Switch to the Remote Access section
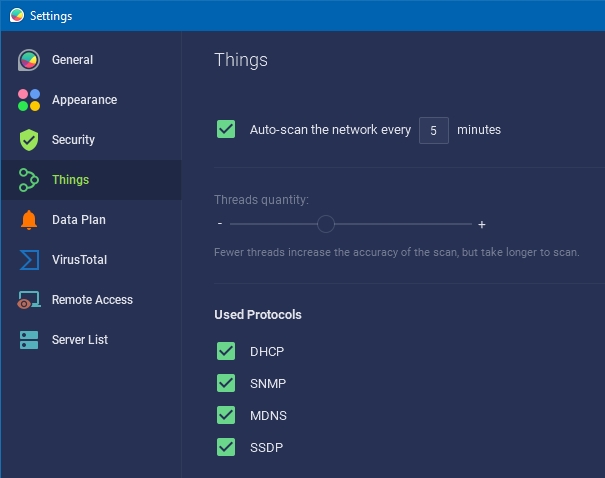The image size is (605, 478). [x=92, y=300]
